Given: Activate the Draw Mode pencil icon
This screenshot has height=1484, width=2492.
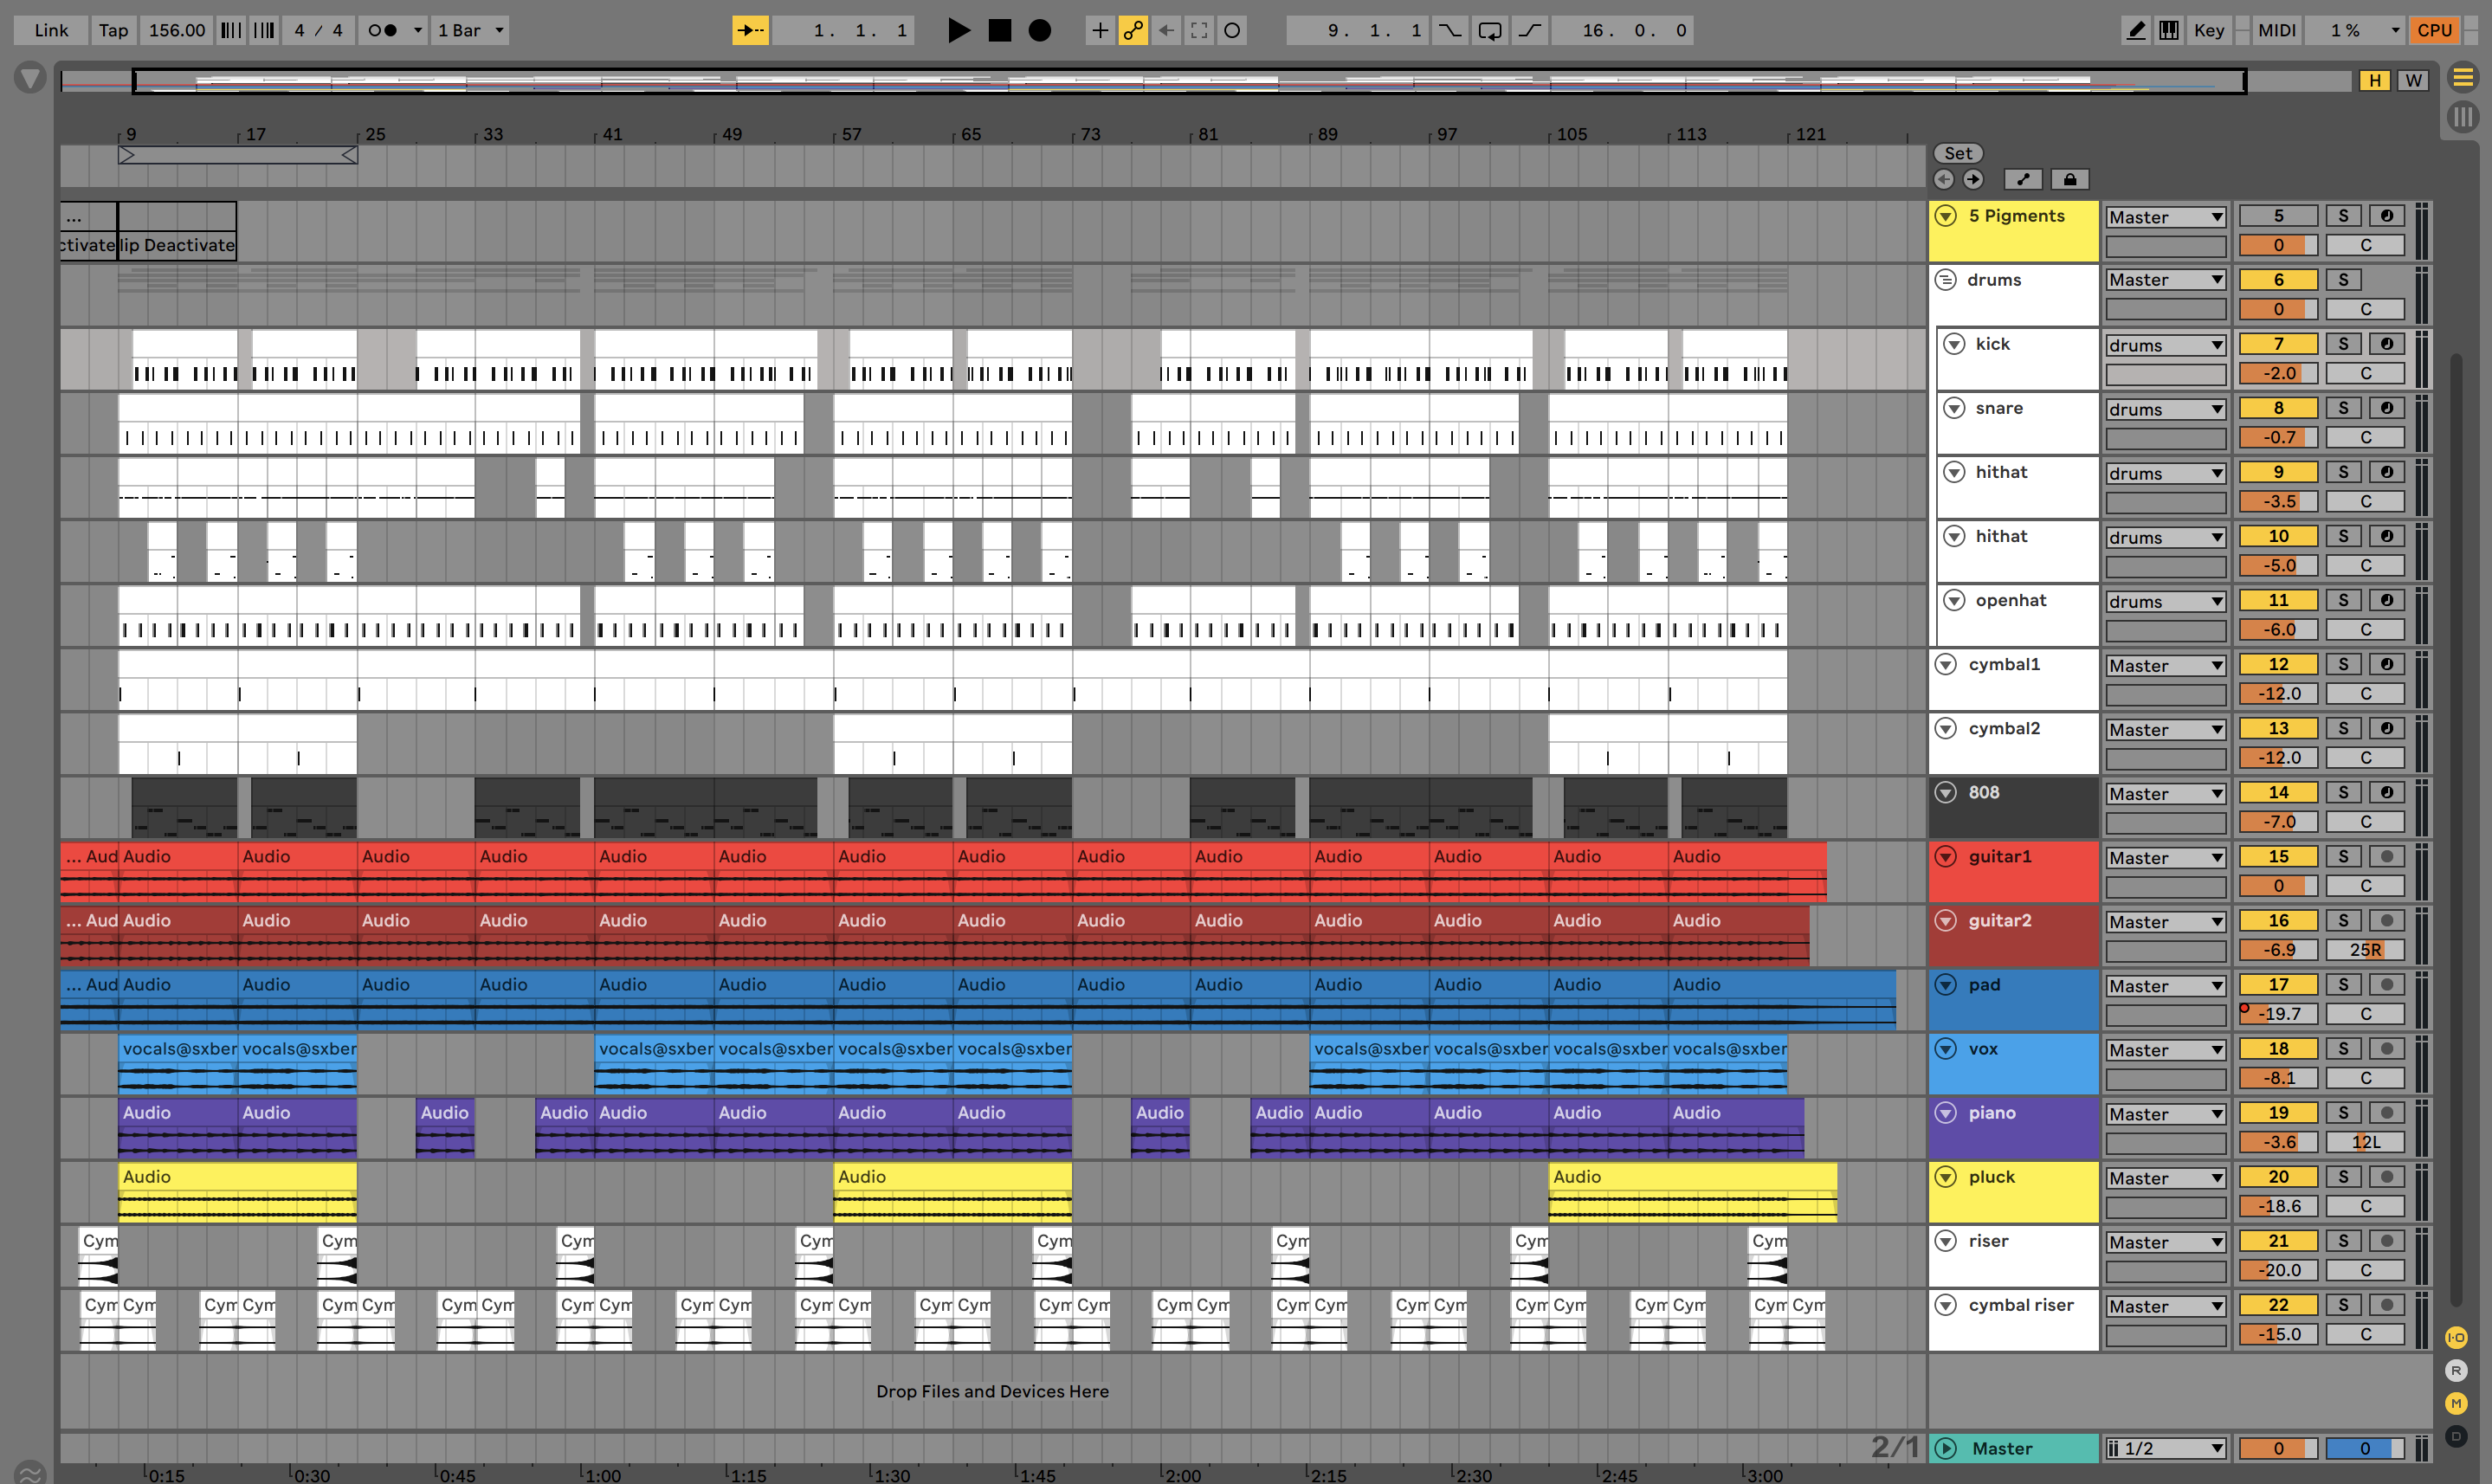Looking at the screenshot, I should click(x=2135, y=30).
